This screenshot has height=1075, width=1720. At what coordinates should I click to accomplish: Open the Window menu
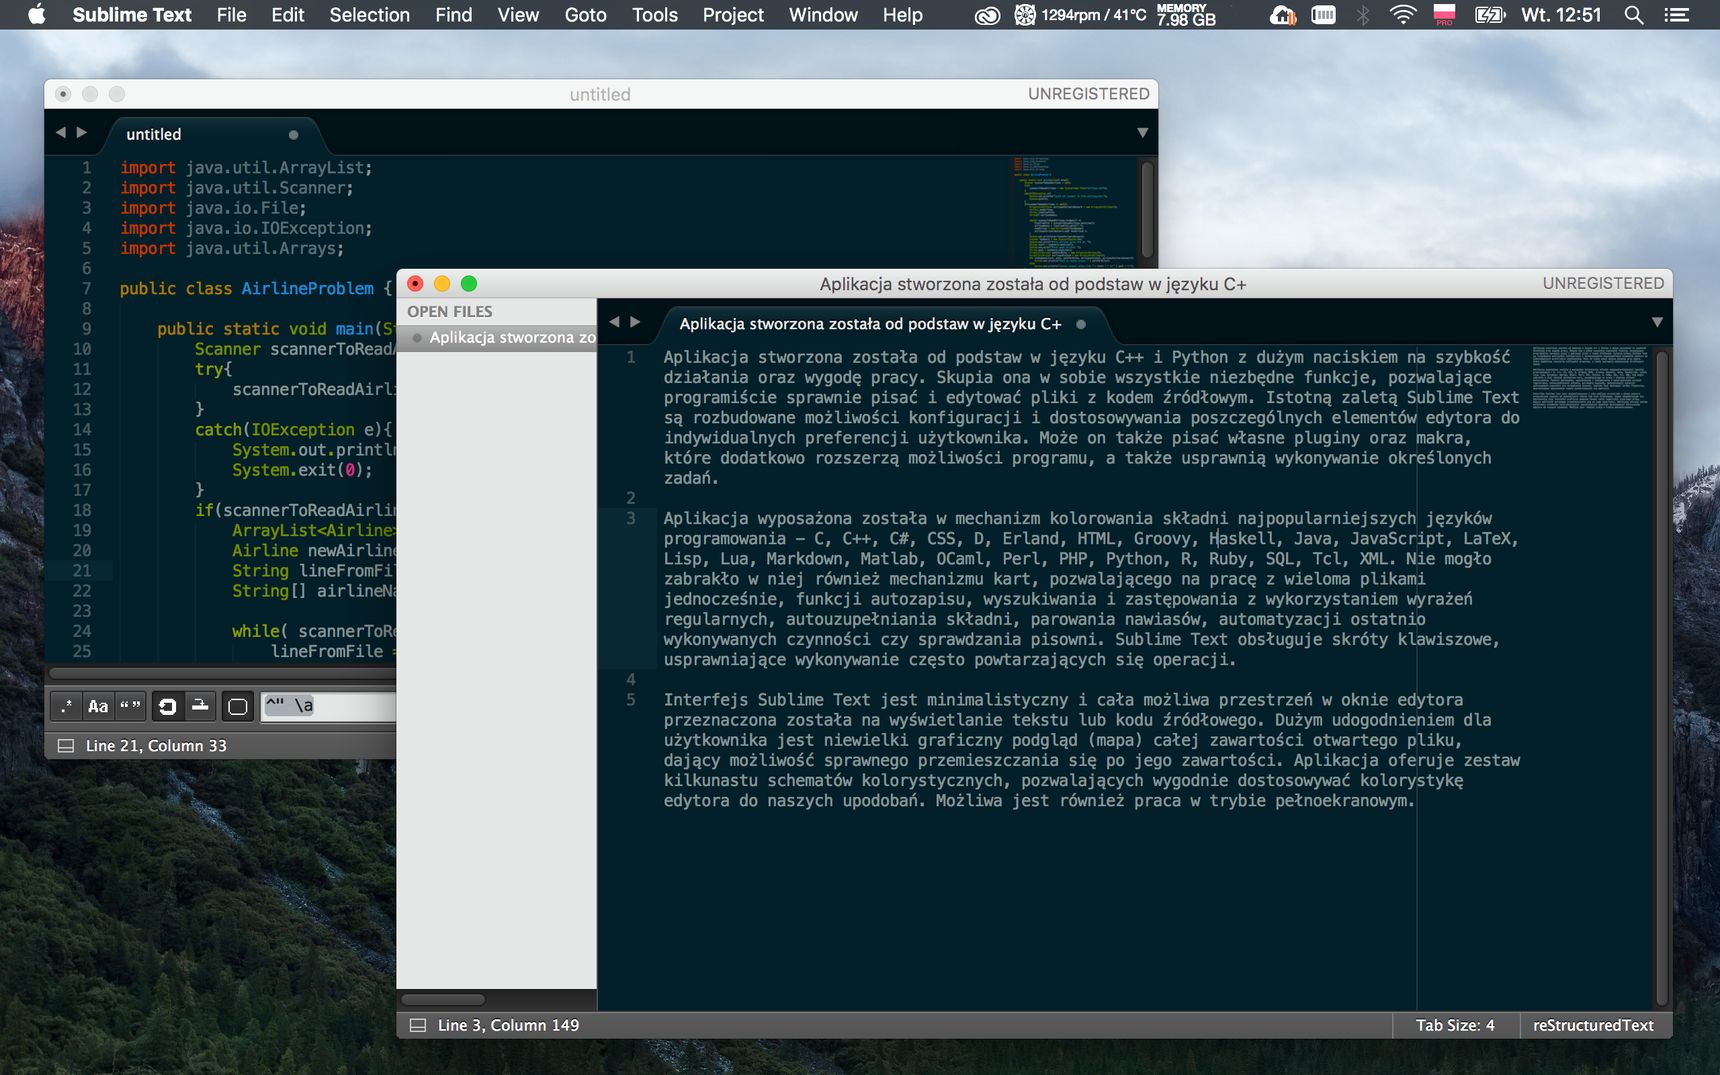[x=823, y=15]
